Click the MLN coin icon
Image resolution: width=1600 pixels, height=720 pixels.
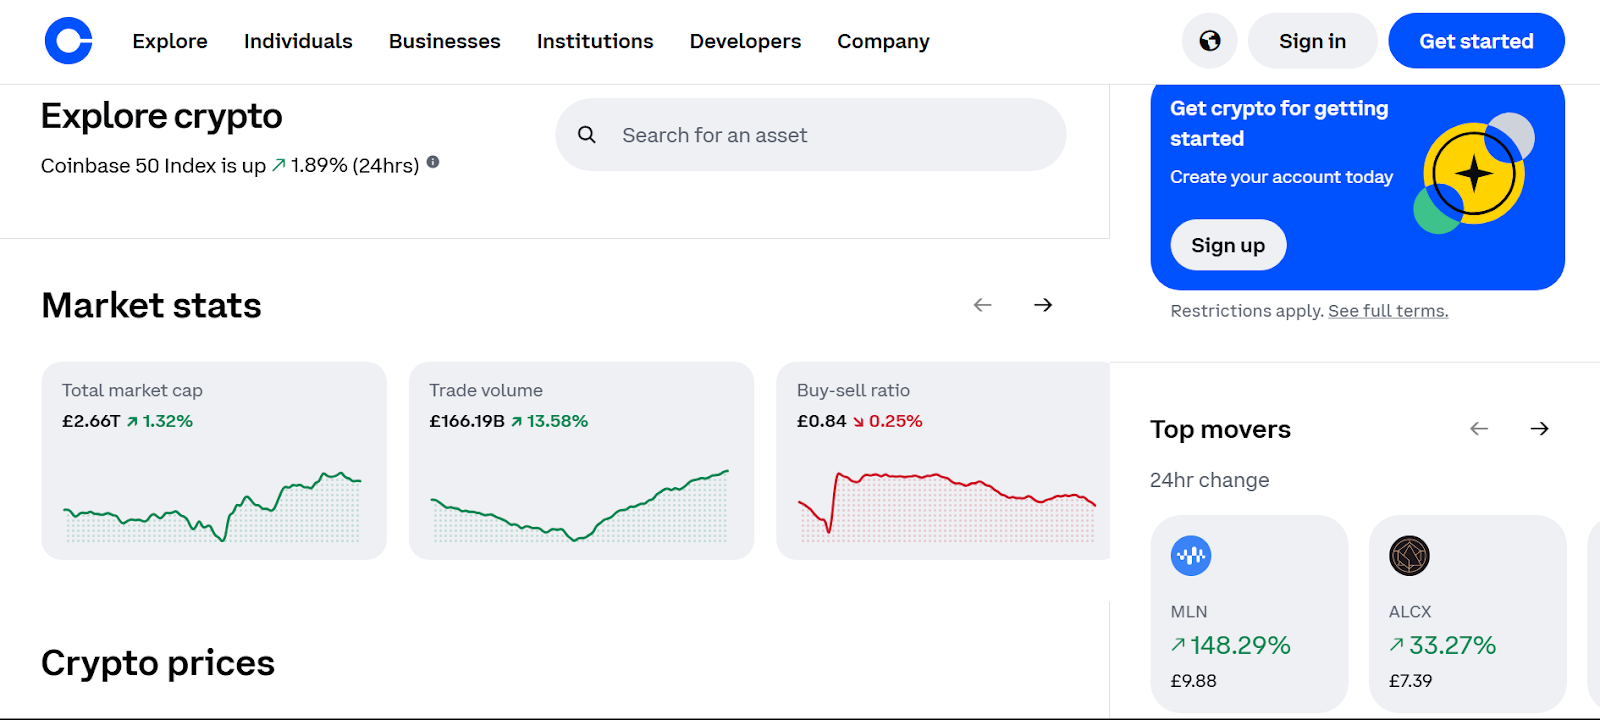tap(1190, 556)
